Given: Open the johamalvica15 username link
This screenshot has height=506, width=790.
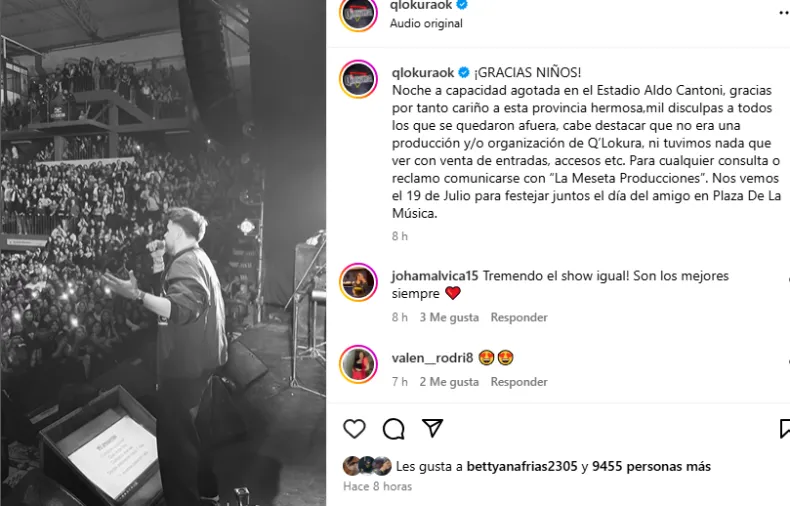Looking at the screenshot, I should pos(435,276).
